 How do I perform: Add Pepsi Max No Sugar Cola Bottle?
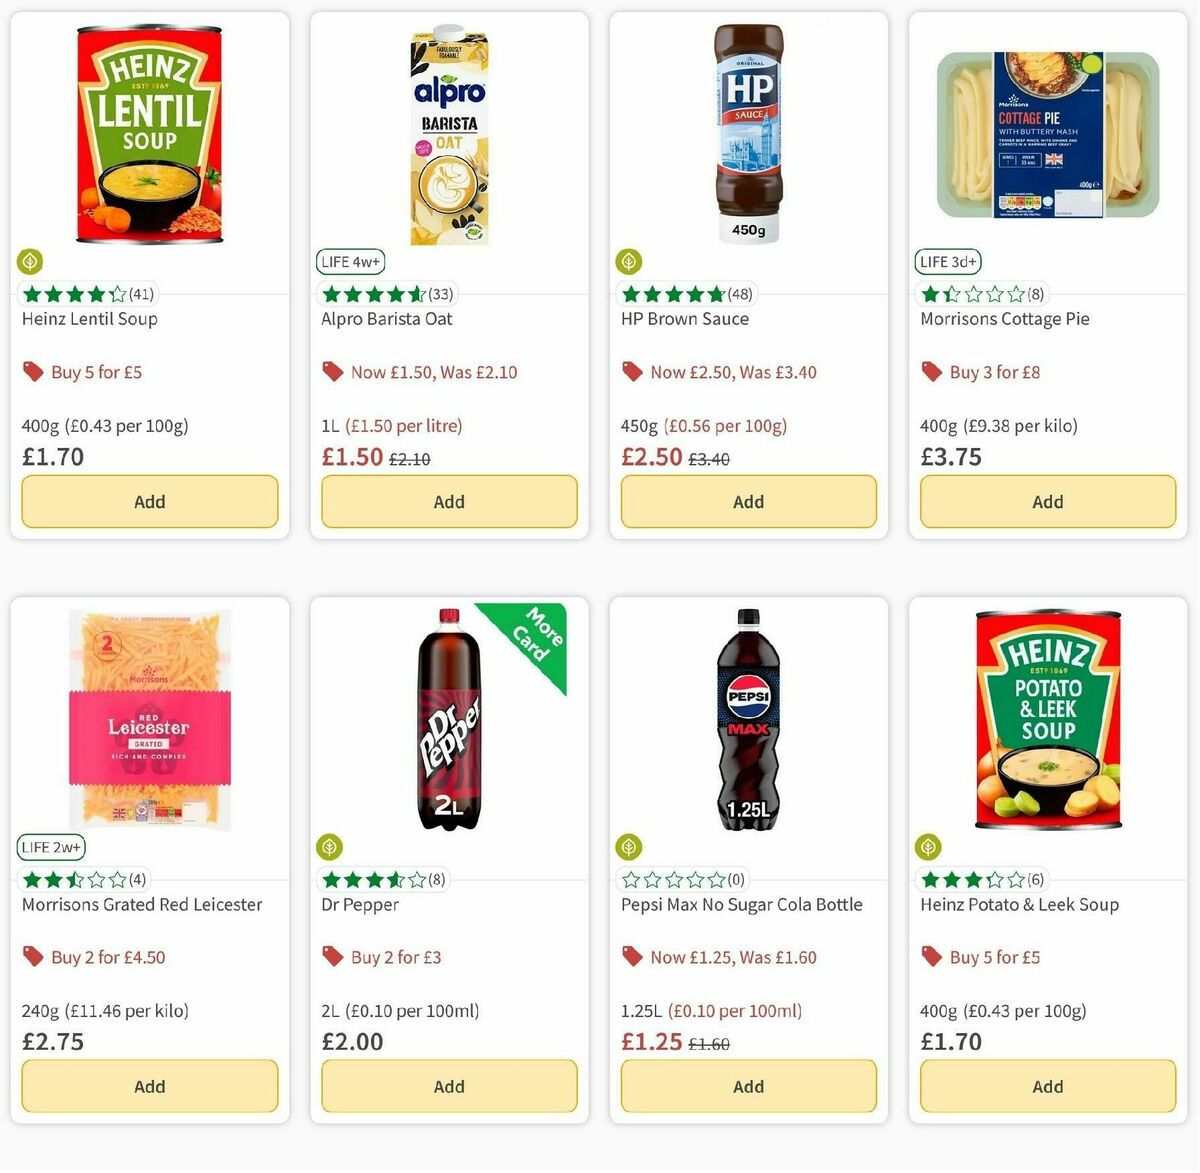click(748, 1086)
